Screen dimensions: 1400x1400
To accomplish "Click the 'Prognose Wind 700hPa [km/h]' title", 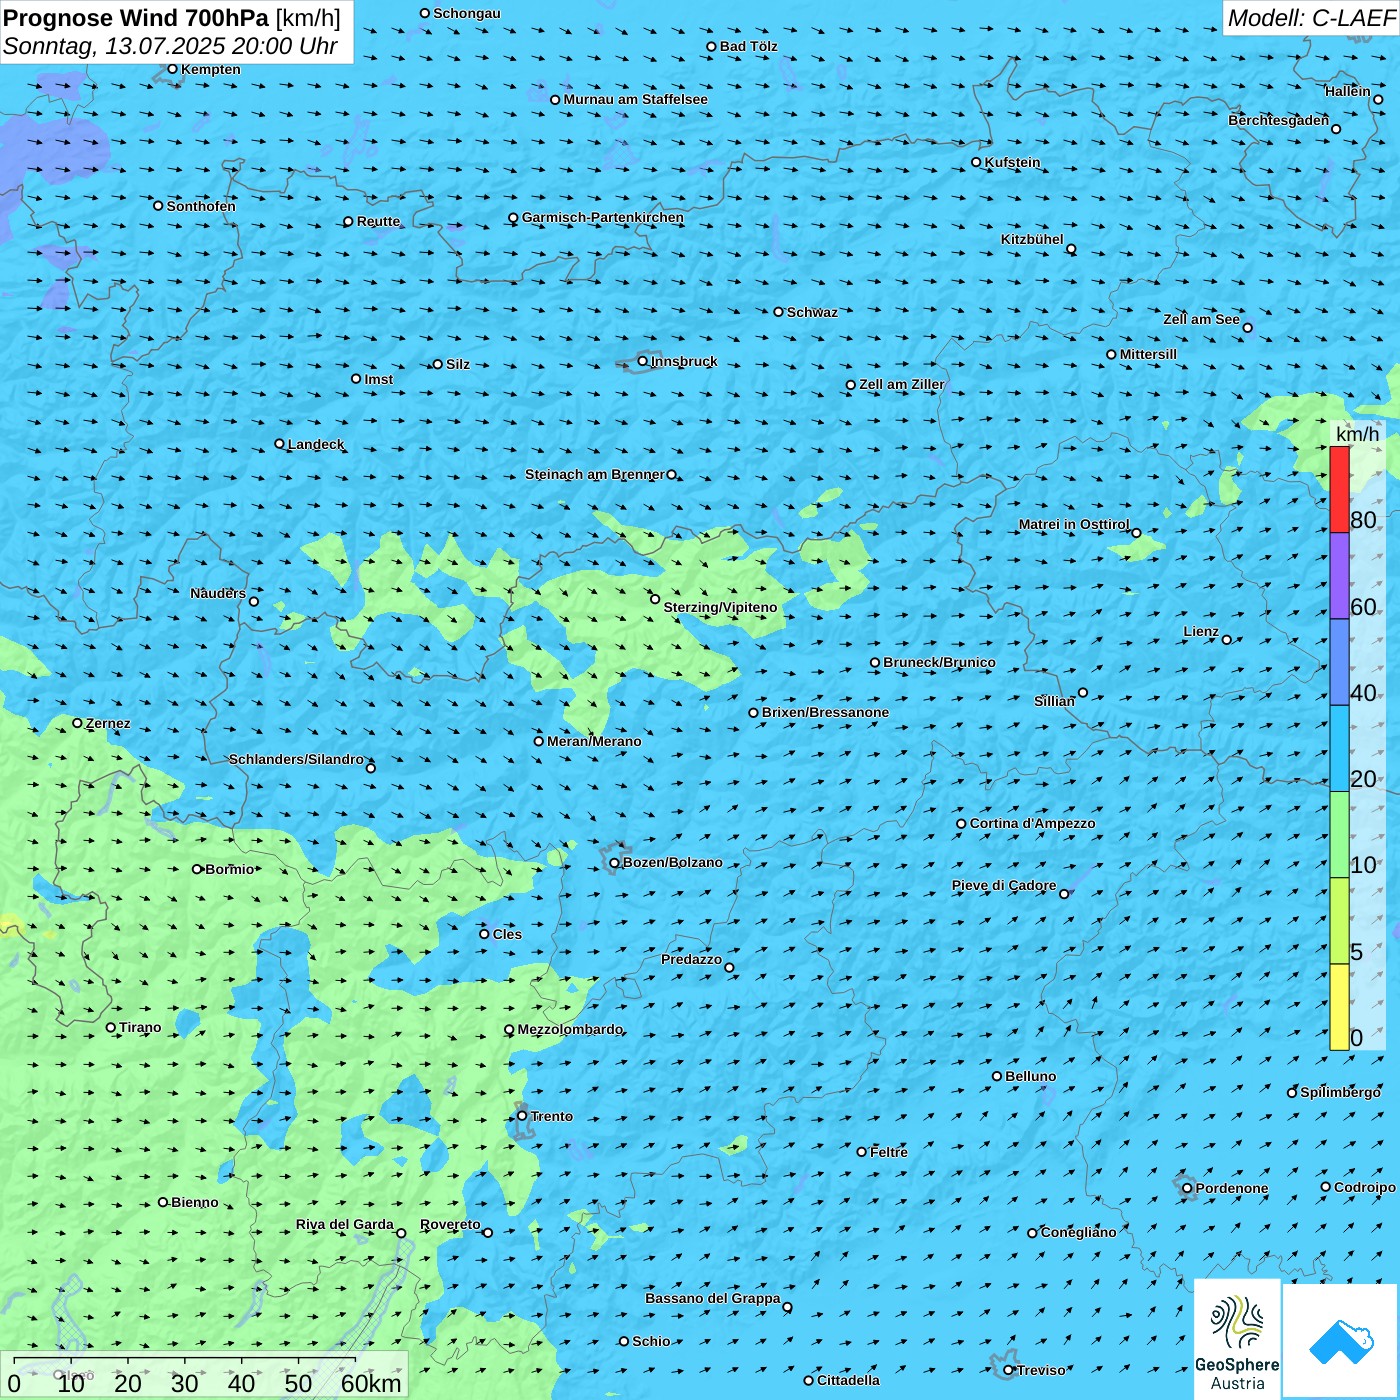I will pos(172,18).
